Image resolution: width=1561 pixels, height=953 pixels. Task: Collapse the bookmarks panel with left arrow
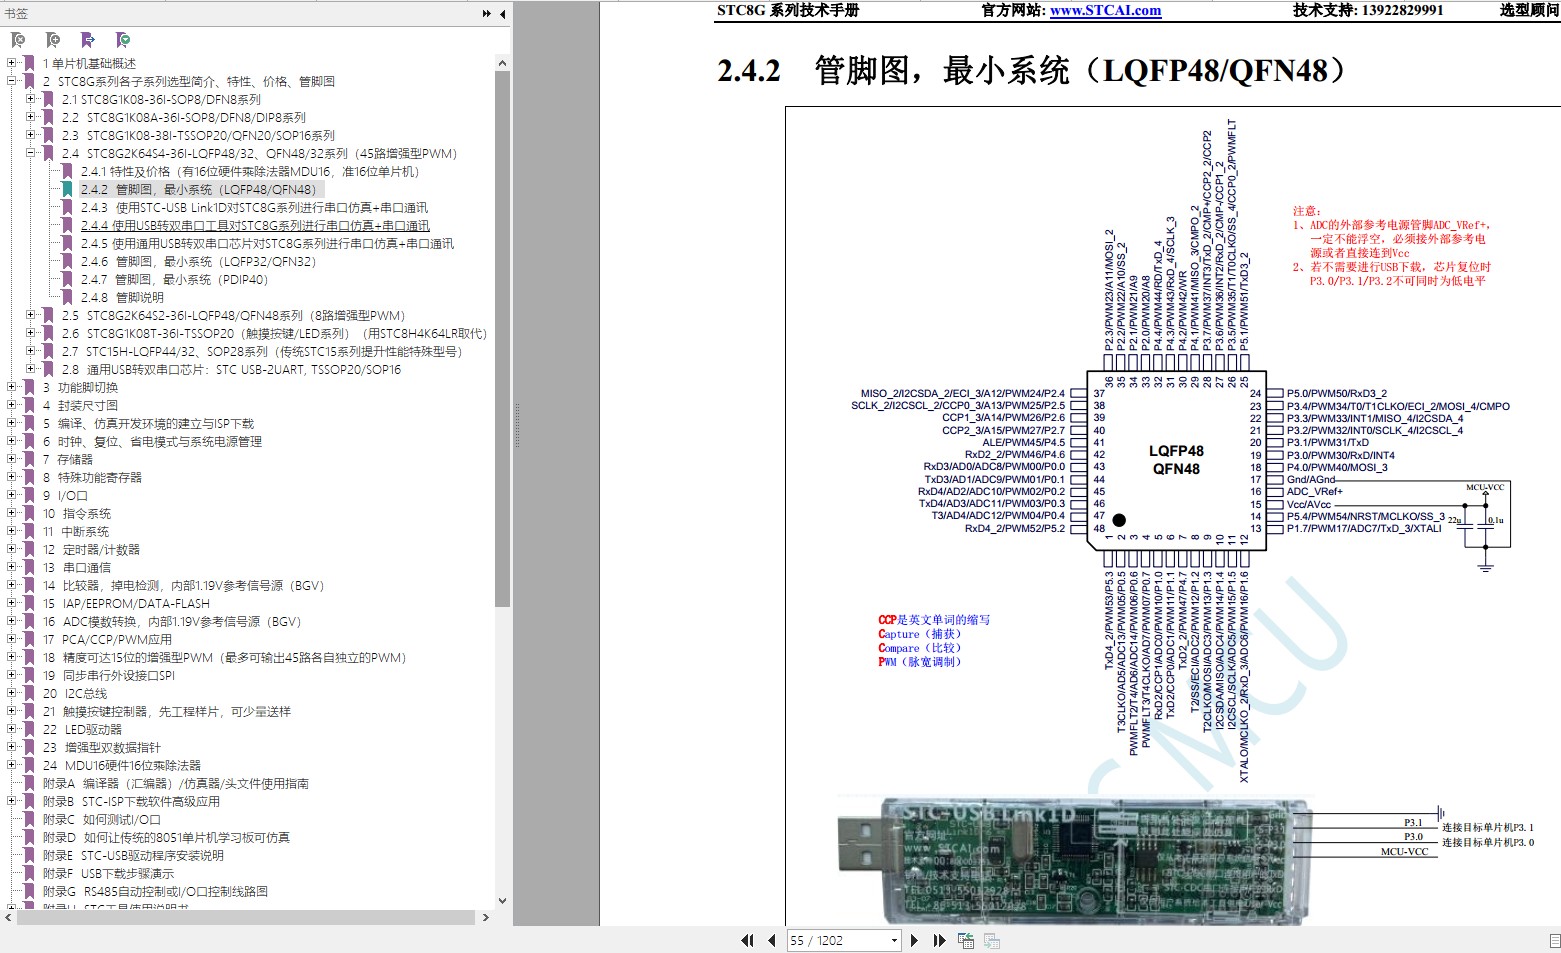[502, 14]
